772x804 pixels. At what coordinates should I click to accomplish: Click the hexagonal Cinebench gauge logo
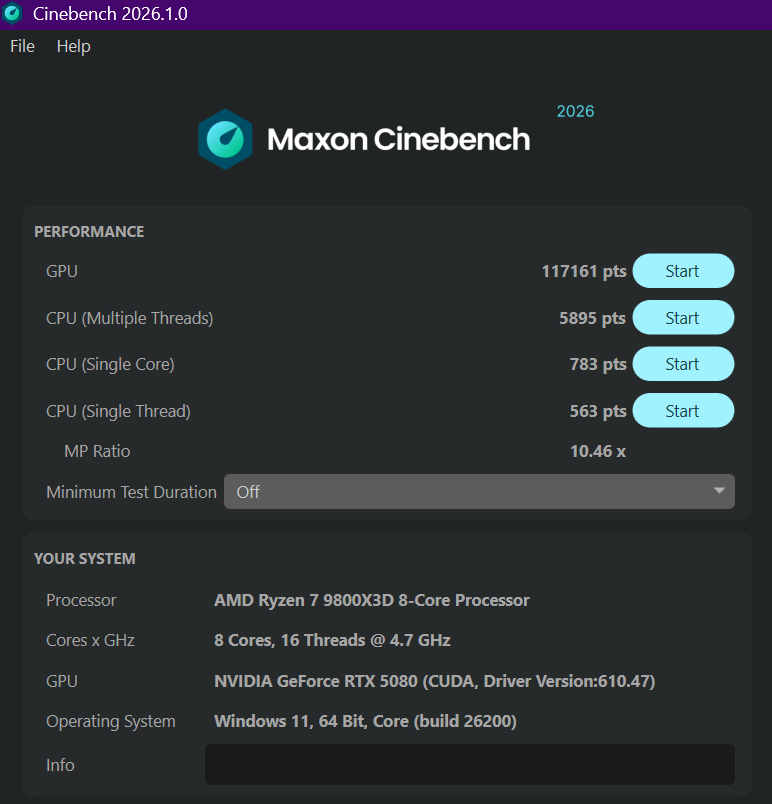point(225,139)
